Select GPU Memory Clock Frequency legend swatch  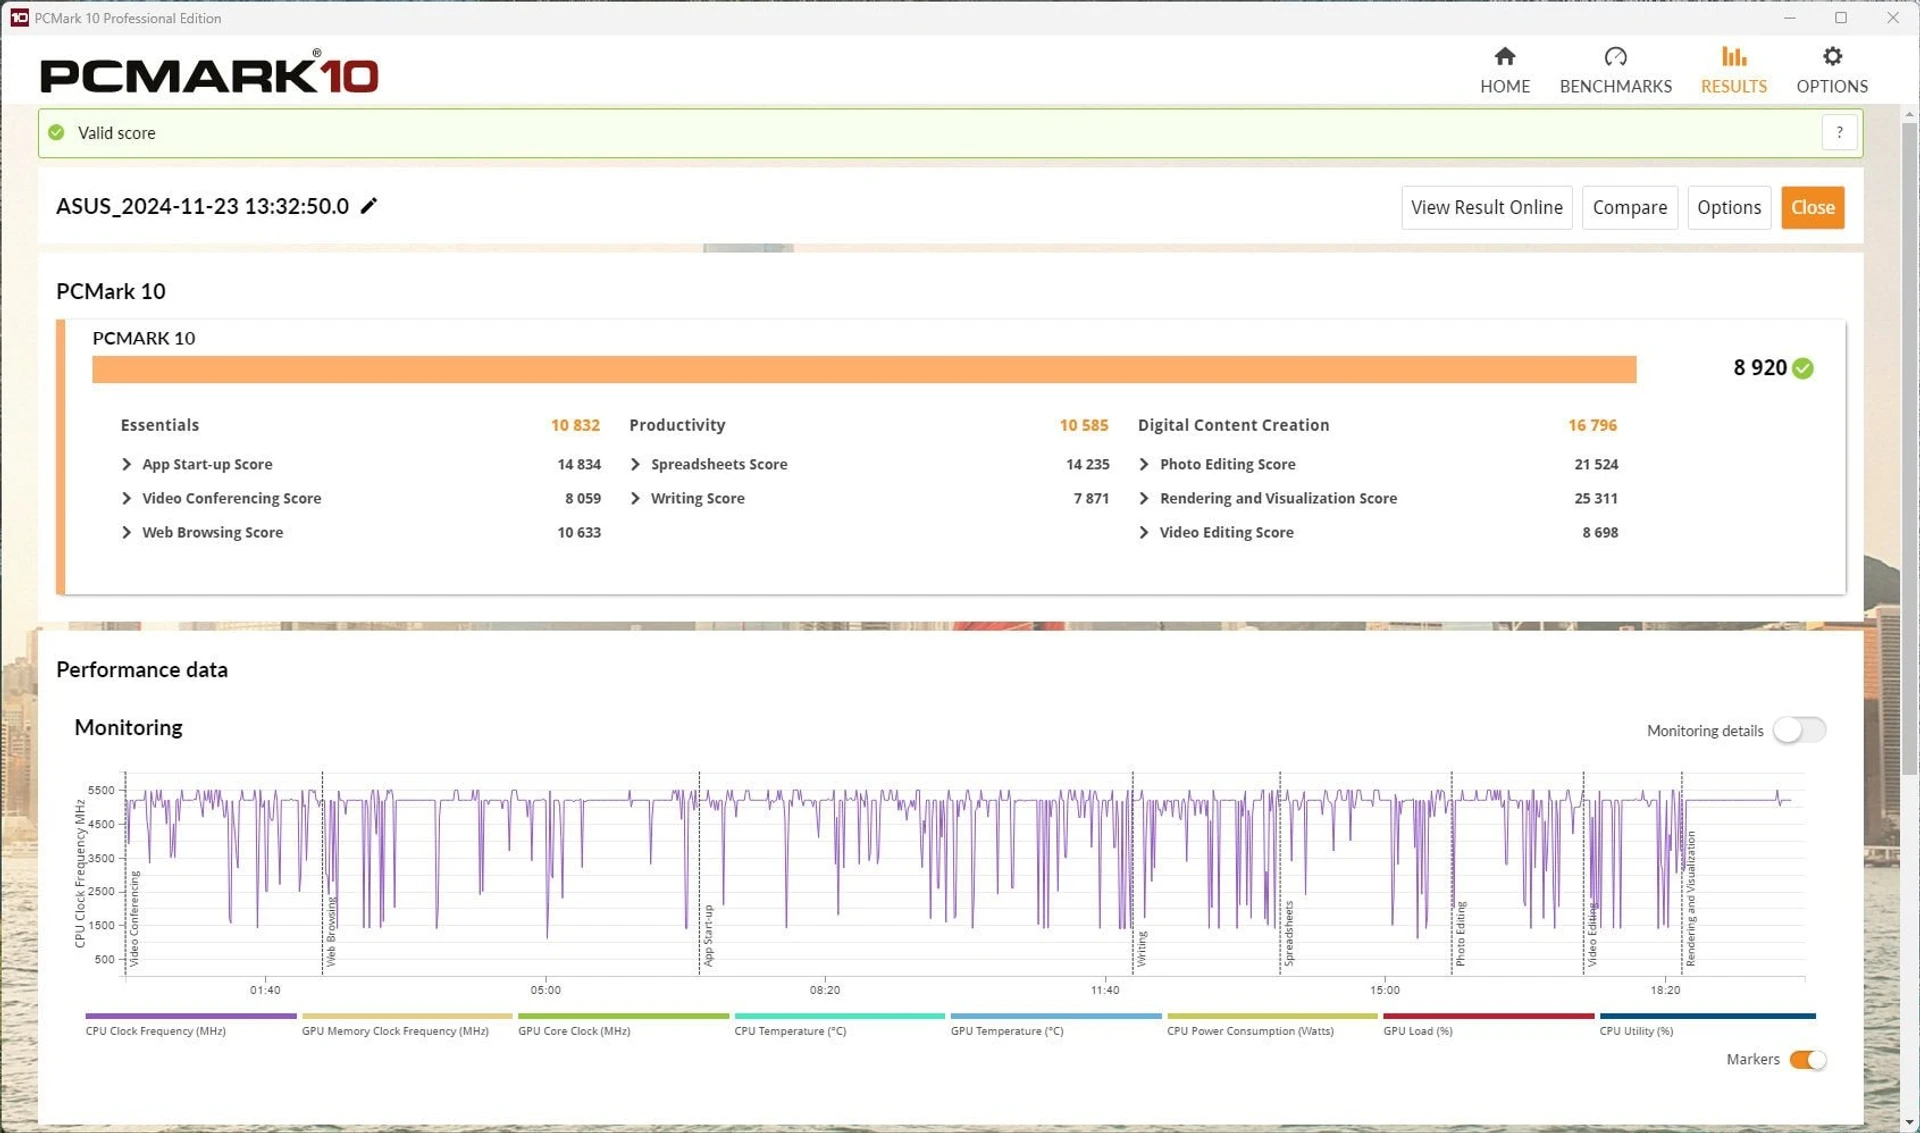407,1015
